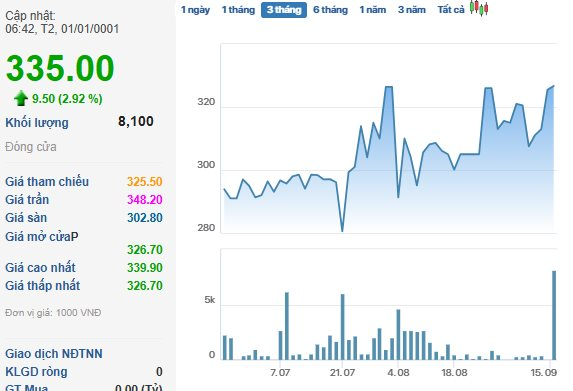
Task: Click the 7.07 date label on axis
Action: 280,373
